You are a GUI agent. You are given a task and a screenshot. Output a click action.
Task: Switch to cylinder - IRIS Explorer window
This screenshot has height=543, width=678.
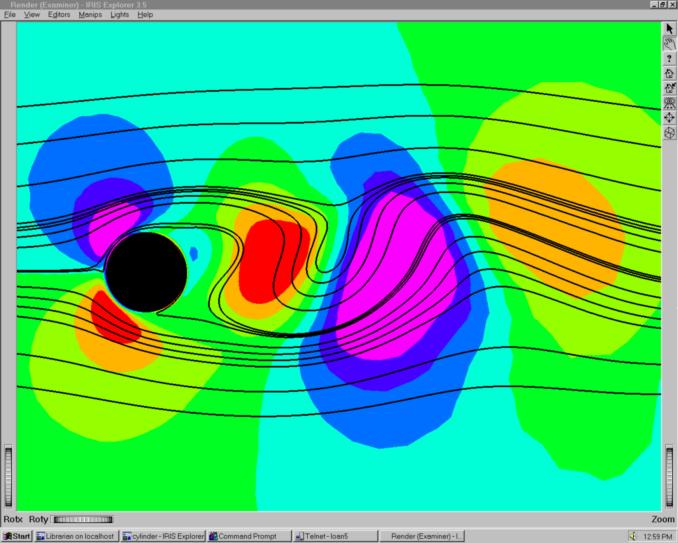click(163, 536)
